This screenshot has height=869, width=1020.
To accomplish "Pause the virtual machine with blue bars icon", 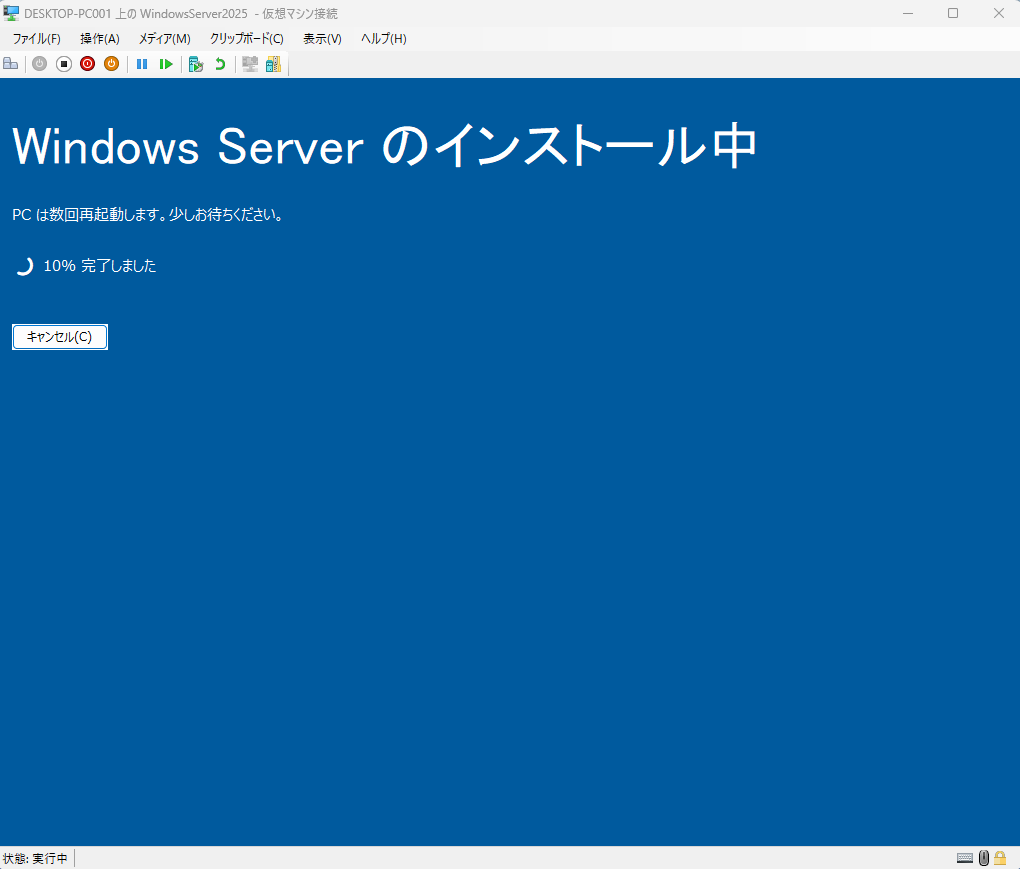I will coord(142,64).
